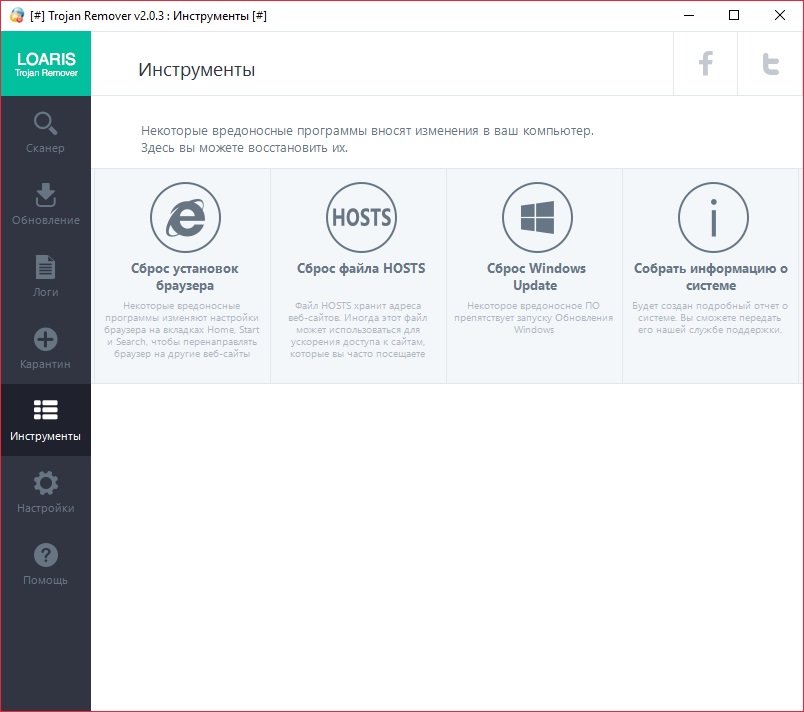The image size is (804, 712).
Task: Click 'Сброс файла HOSTS' heading
Action: (x=361, y=269)
